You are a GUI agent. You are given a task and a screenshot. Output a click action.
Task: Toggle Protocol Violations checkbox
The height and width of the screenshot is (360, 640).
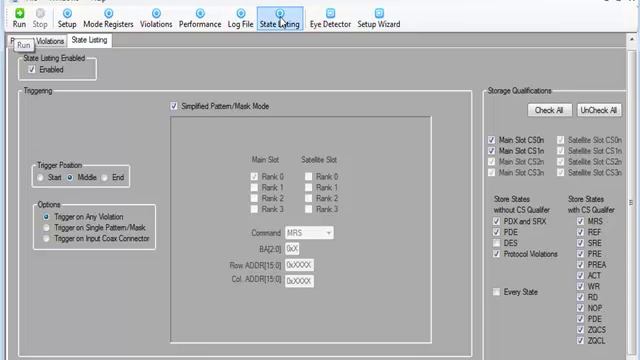[496, 254]
